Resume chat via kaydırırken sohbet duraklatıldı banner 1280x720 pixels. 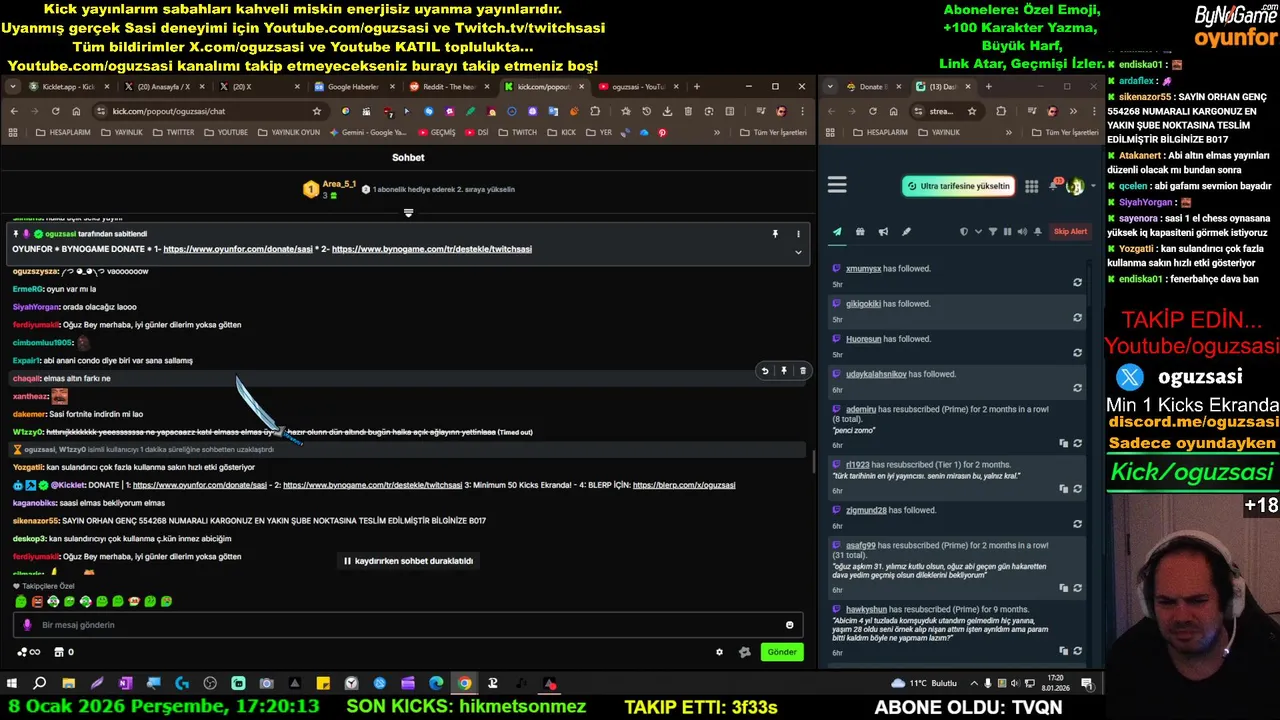408,561
